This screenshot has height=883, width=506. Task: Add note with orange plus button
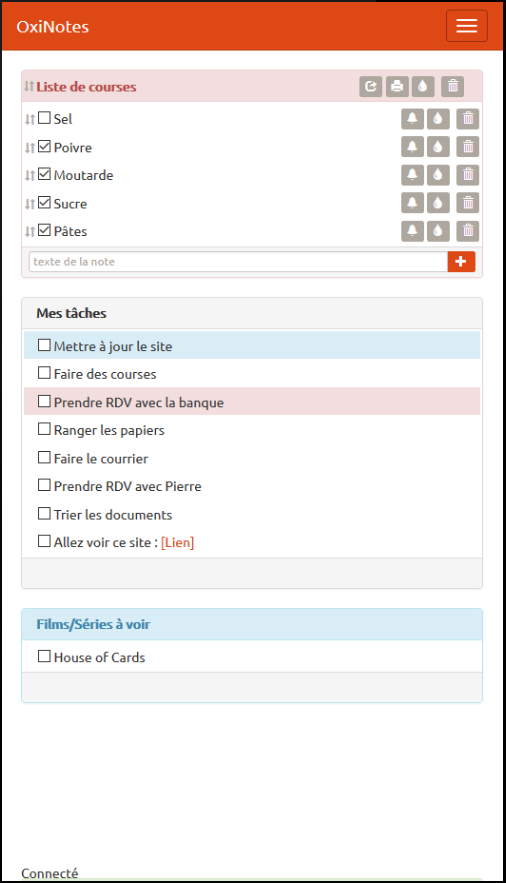point(462,262)
